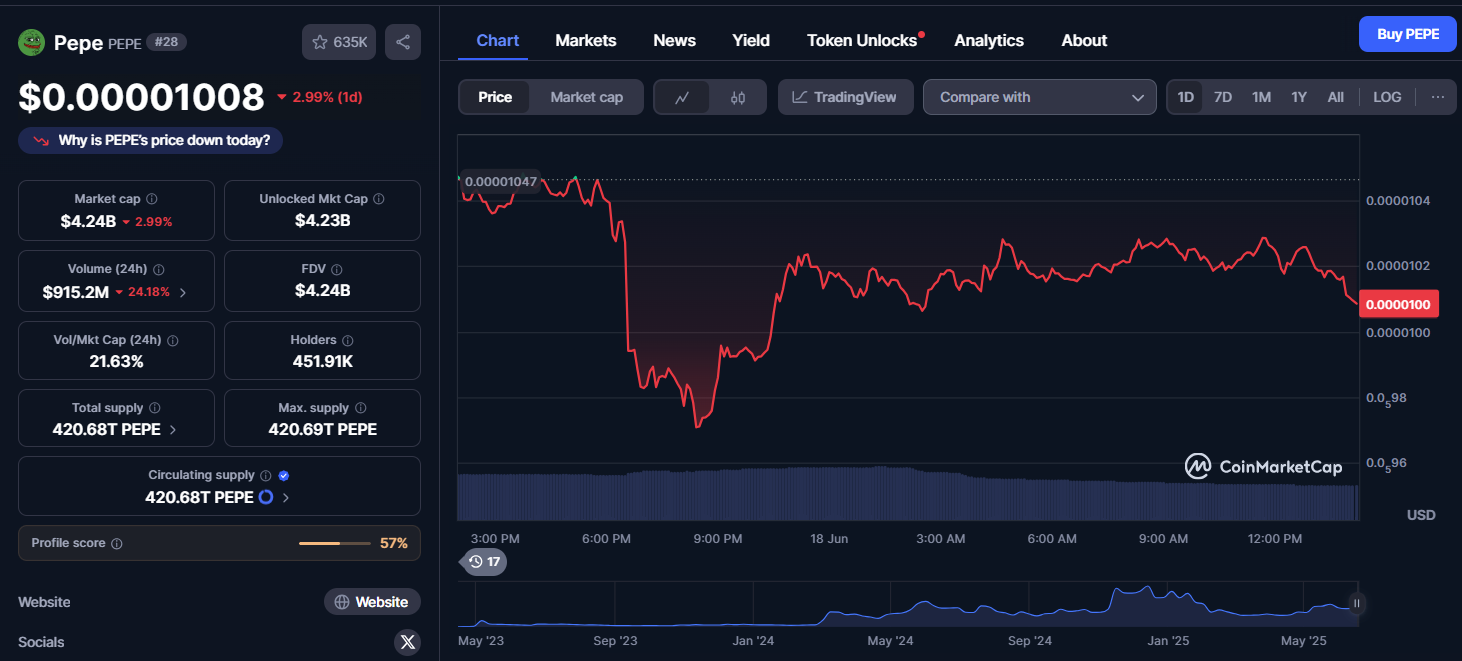This screenshot has height=661, width=1462.
Task: Toggle LOG scale on chart
Action: click(1387, 97)
